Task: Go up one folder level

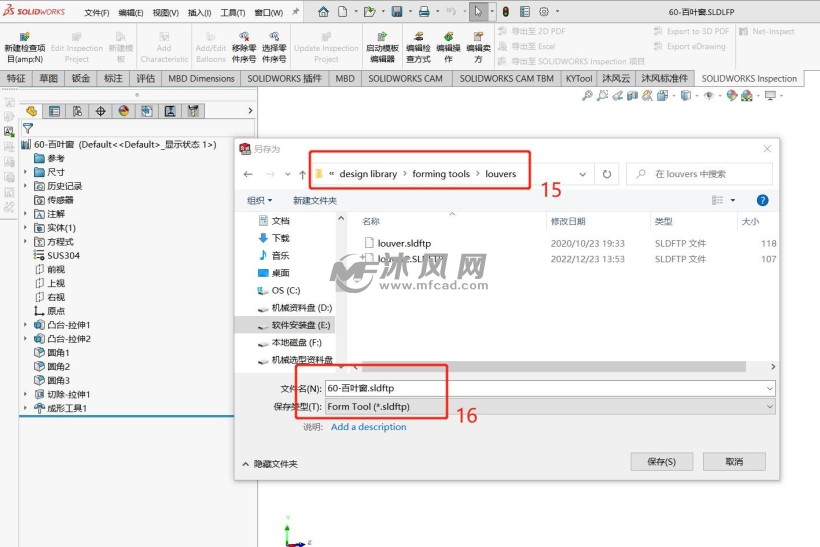Action: pyautogui.click(x=302, y=174)
